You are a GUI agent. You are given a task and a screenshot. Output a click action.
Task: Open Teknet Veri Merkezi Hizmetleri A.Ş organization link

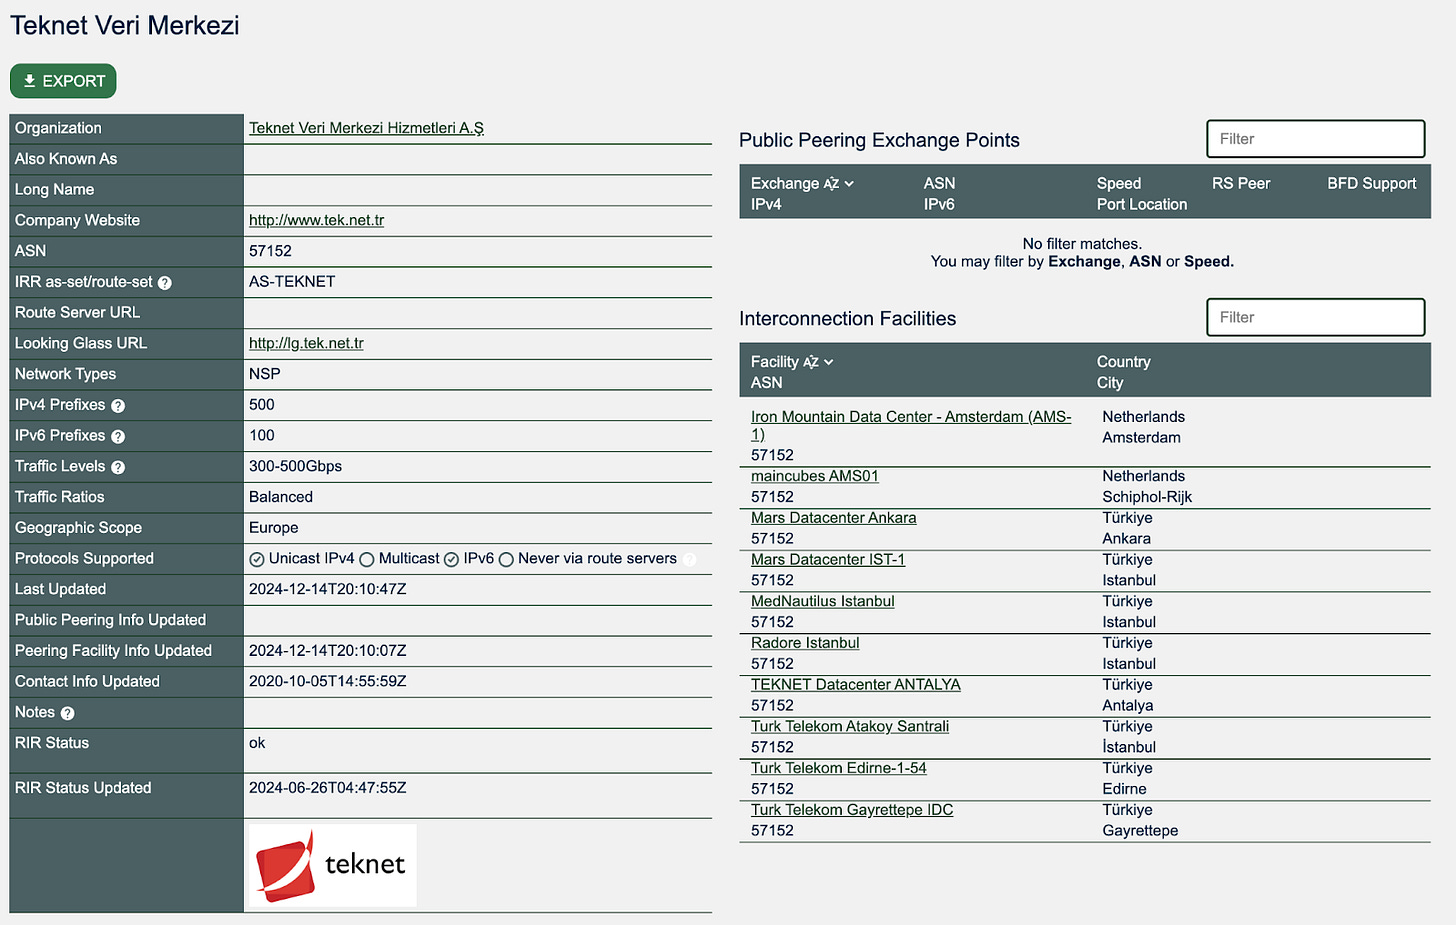(x=366, y=128)
